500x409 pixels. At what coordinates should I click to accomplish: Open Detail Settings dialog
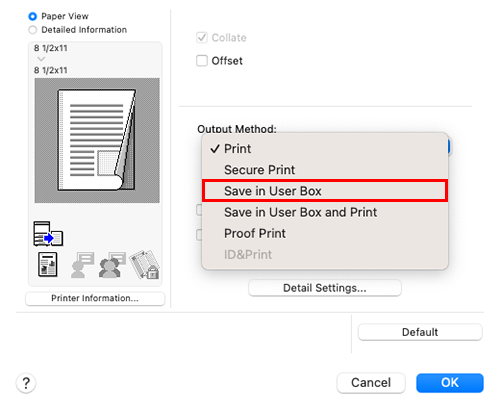coord(325,288)
